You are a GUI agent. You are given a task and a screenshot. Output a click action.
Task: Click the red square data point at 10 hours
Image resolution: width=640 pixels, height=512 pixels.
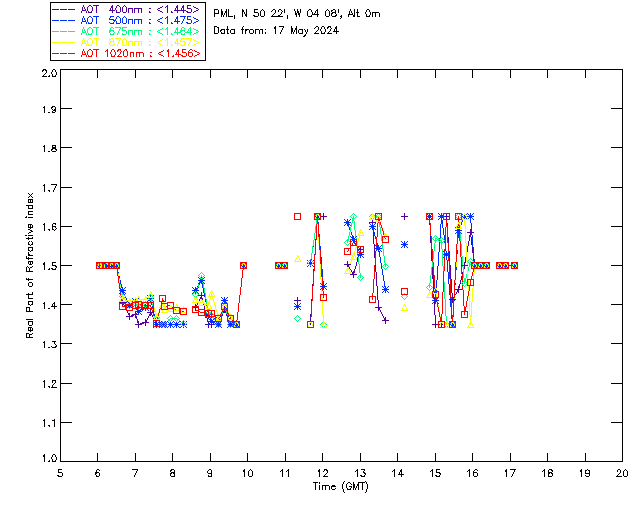244,265
